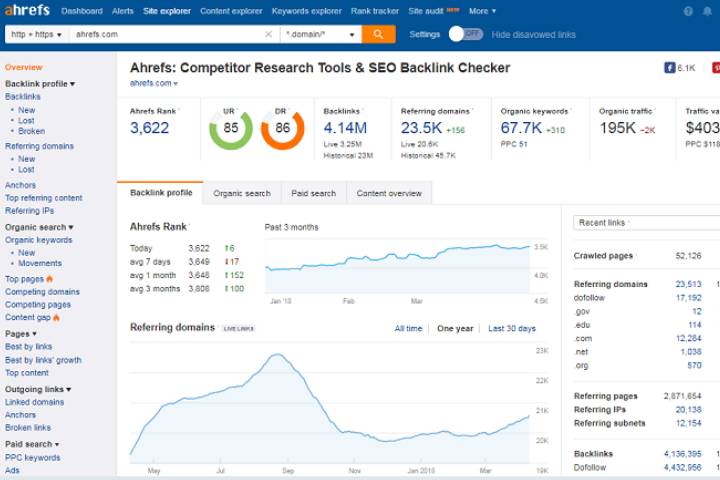Switch to the Paid search tab
Image resolution: width=720 pixels, height=480 pixels.
(314, 193)
